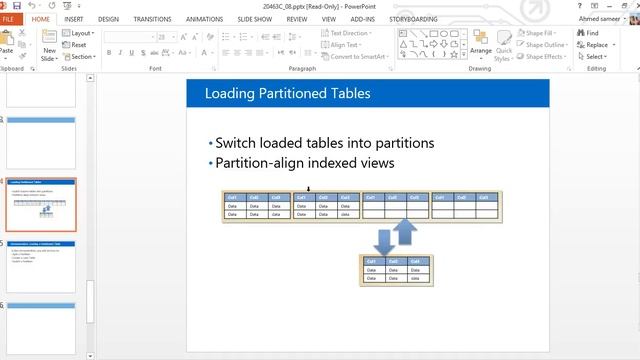640x360 pixels.
Task: Open the Select dropdown in Editing
Action: 592,57
